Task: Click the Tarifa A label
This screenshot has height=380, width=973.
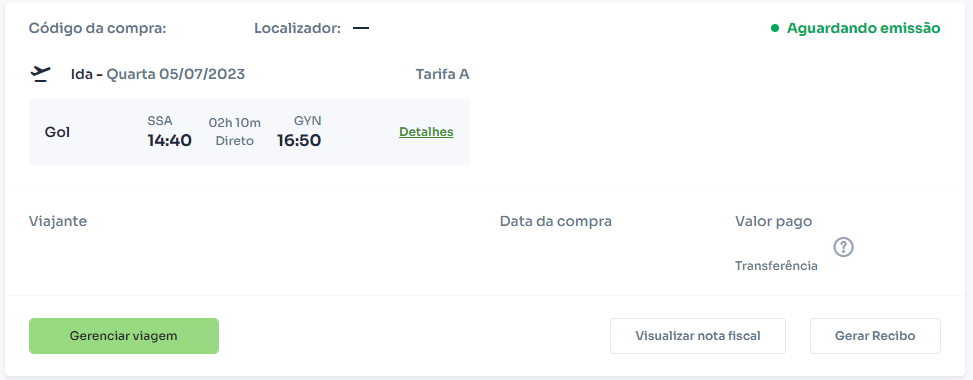Action: pyautogui.click(x=442, y=75)
